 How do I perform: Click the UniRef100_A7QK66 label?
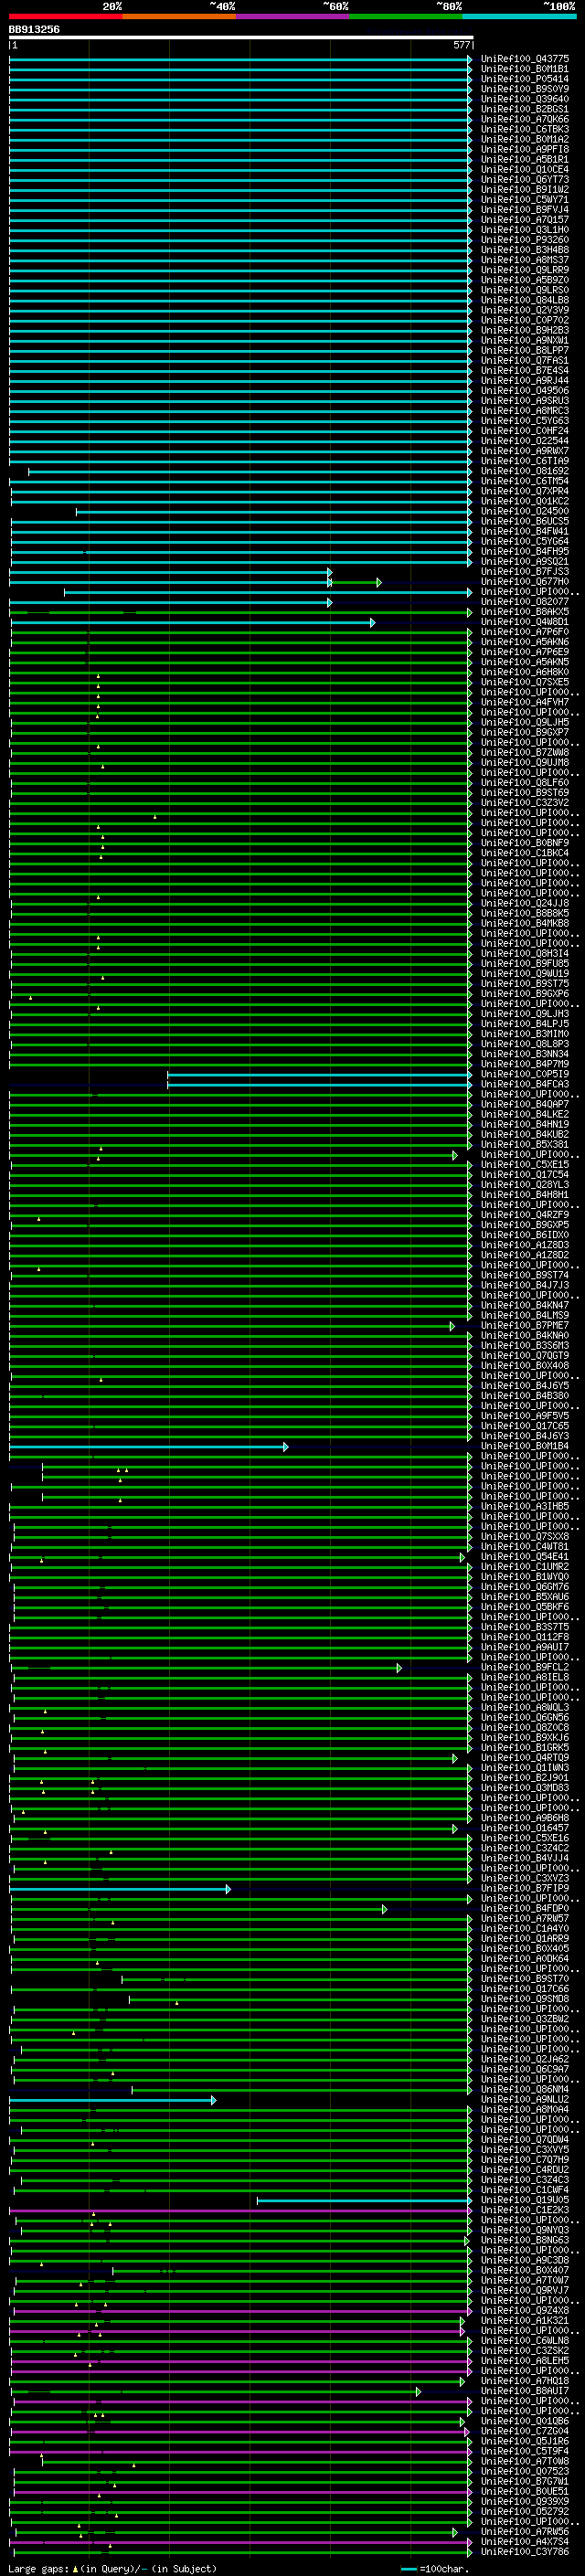coord(525,119)
